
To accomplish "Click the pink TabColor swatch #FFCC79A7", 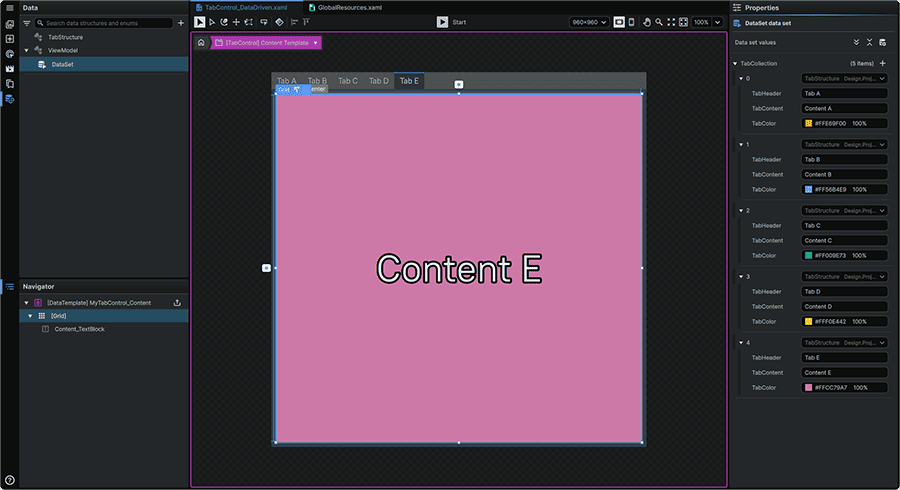I will 809,387.
